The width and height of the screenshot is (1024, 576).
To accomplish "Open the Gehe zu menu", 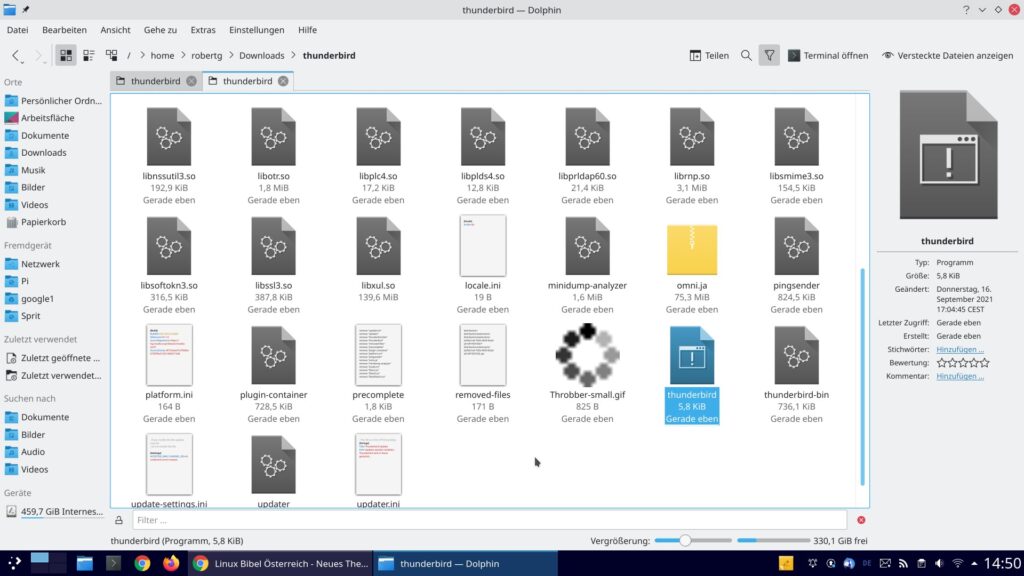I will [x=161, y=30].
